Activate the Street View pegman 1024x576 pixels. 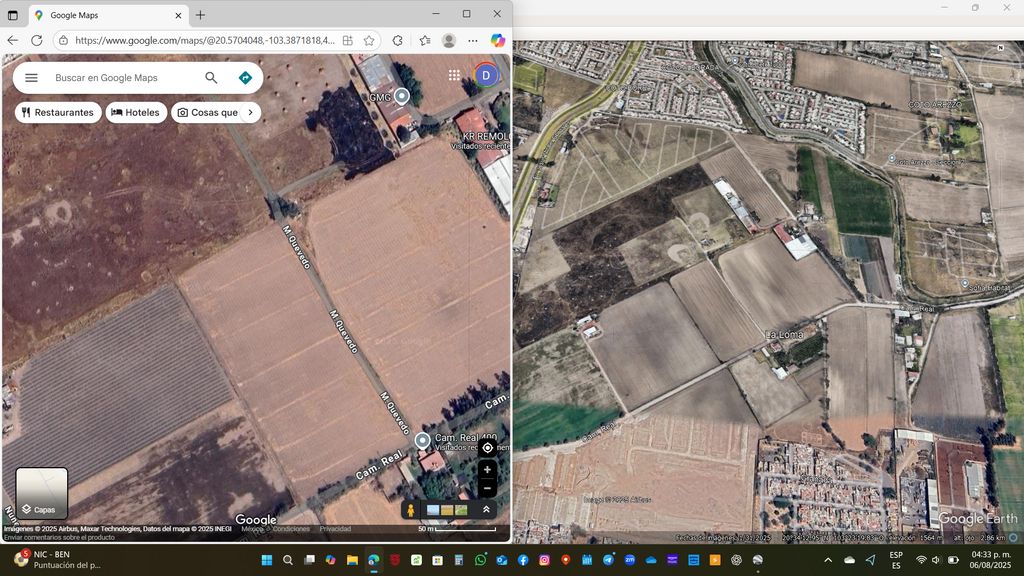click(411, 510)
